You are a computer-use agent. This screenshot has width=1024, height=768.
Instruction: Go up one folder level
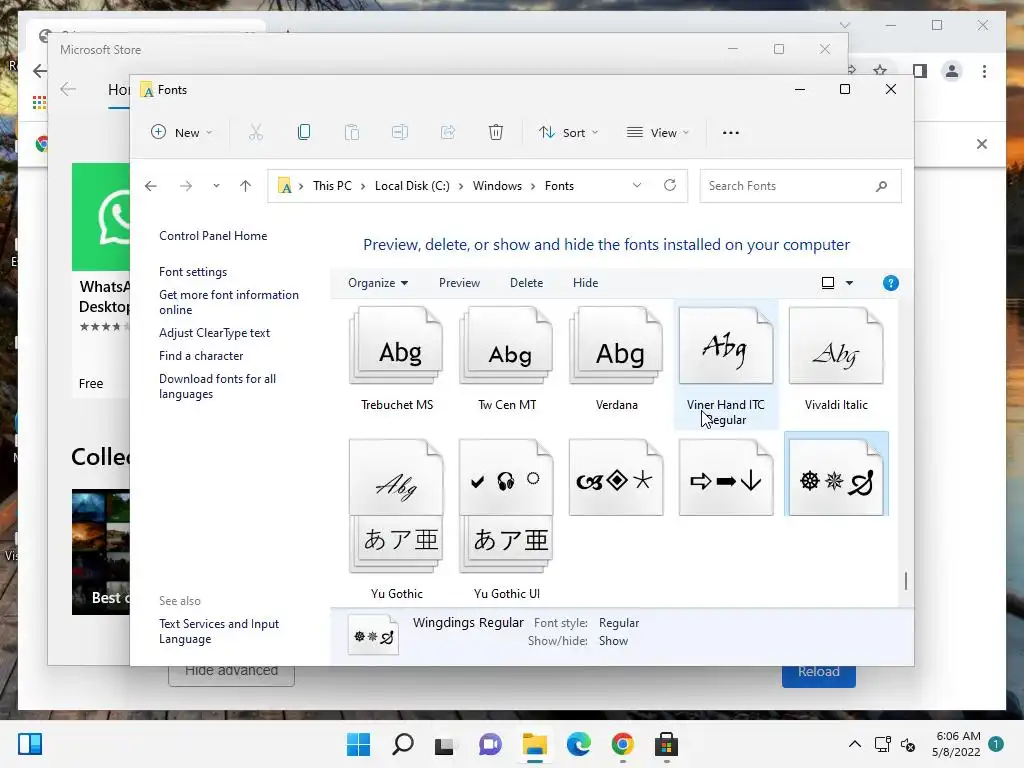click(x=246, y=186)
